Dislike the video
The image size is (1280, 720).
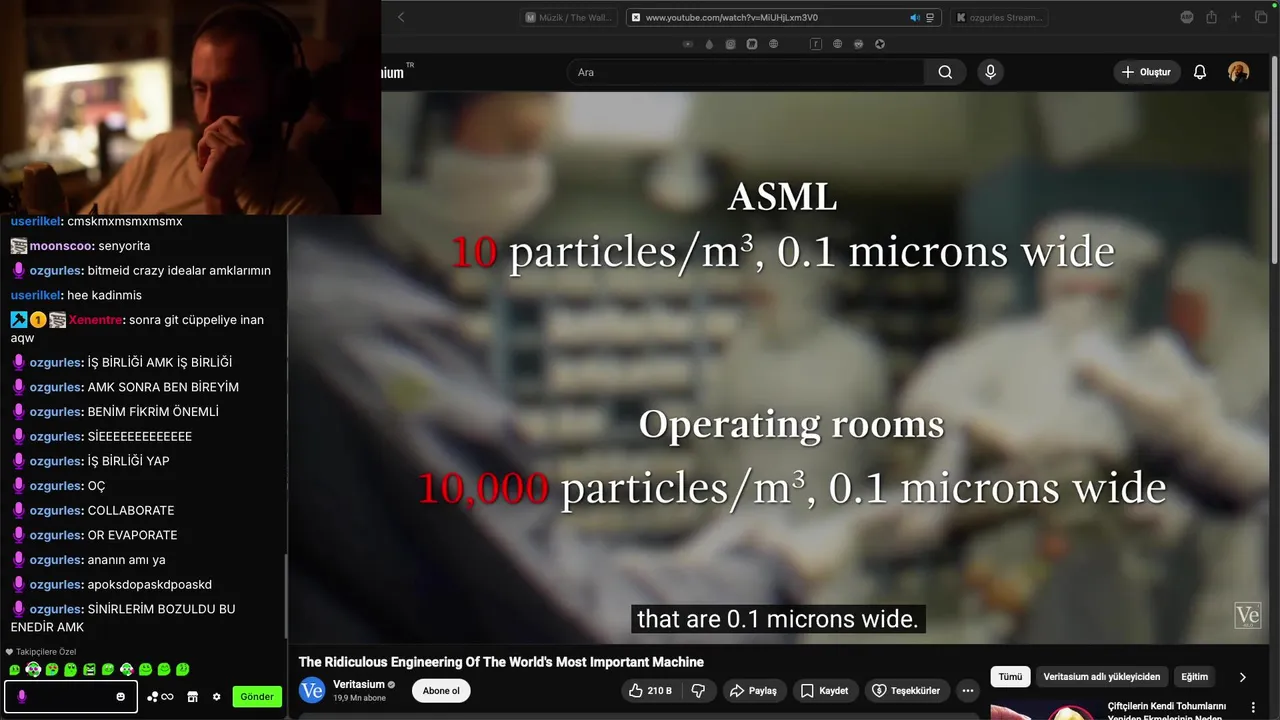click(699, 691)
